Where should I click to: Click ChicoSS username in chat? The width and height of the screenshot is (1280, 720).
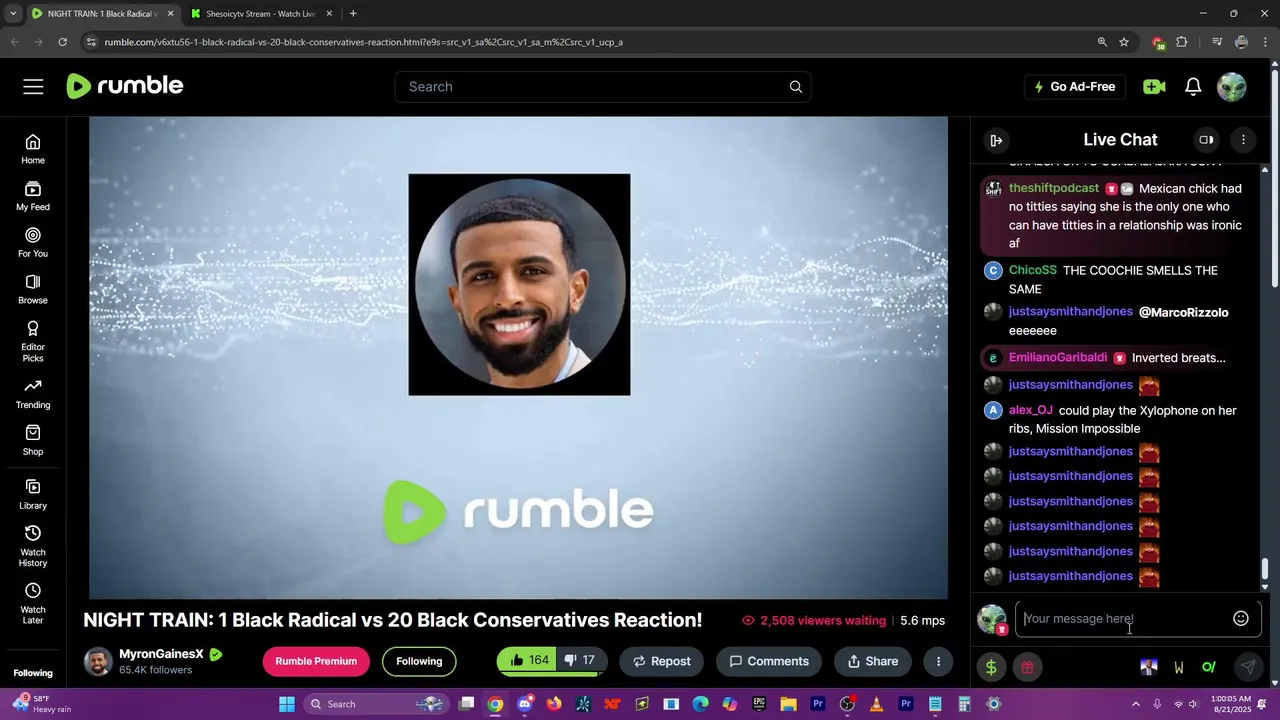pos(1033,270)
